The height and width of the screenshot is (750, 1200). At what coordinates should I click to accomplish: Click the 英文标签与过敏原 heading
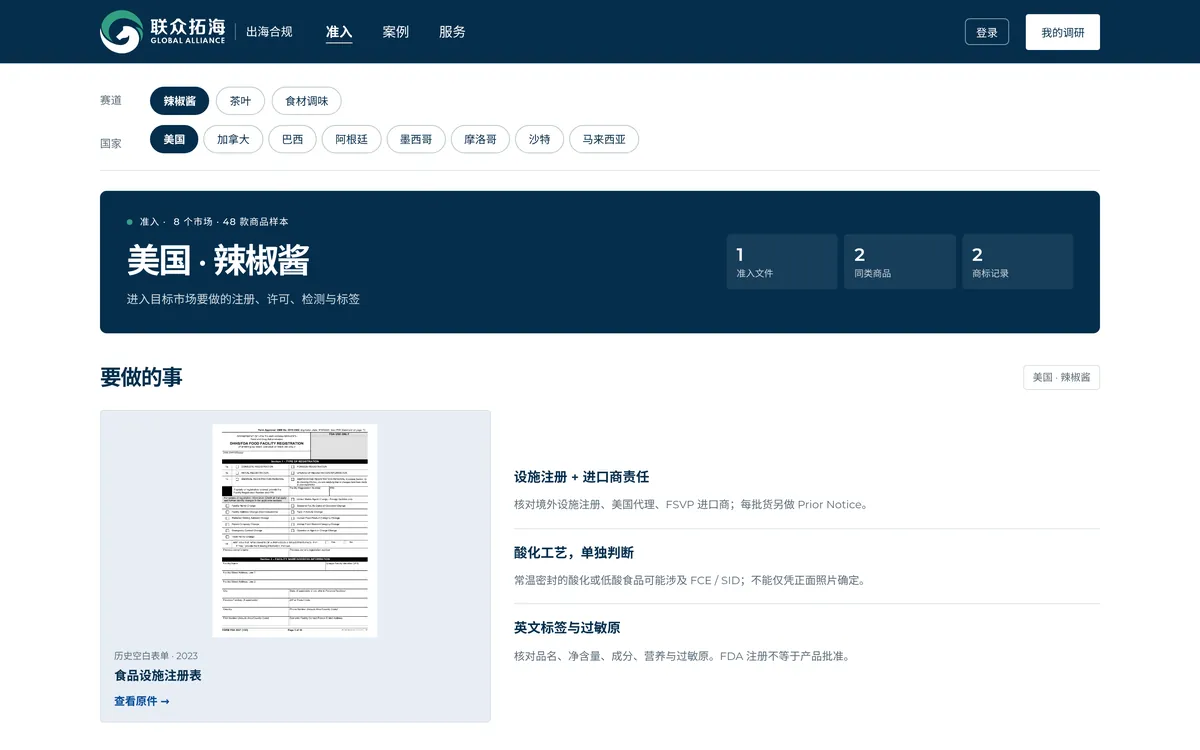[567, 628]
